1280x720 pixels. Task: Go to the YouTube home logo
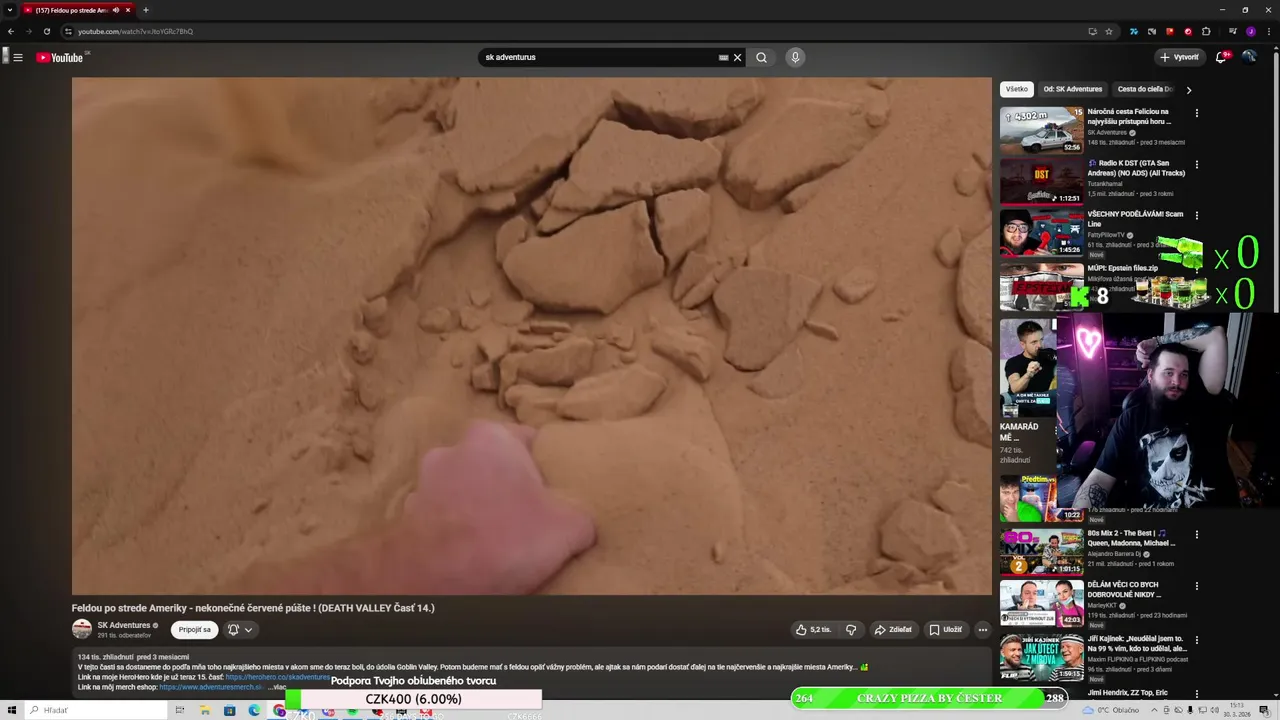click(60, 57)
